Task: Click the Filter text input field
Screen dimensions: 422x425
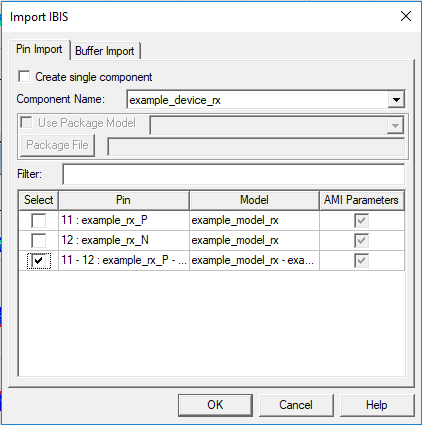Action: click(234, 174)
